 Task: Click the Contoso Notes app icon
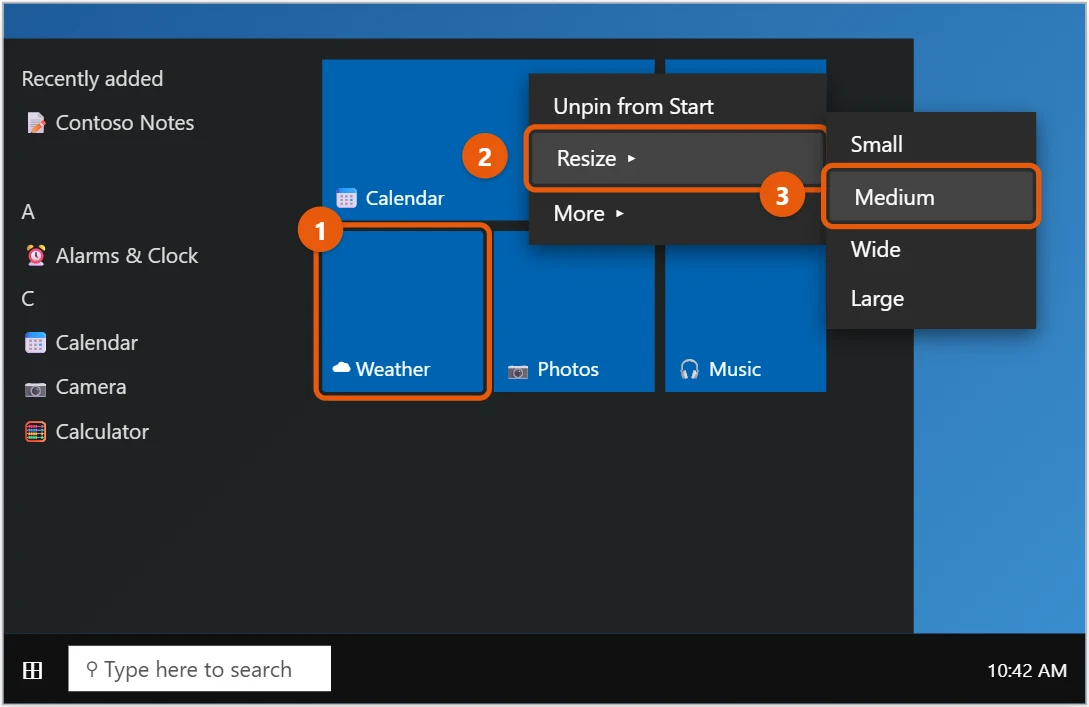[36, 123]
